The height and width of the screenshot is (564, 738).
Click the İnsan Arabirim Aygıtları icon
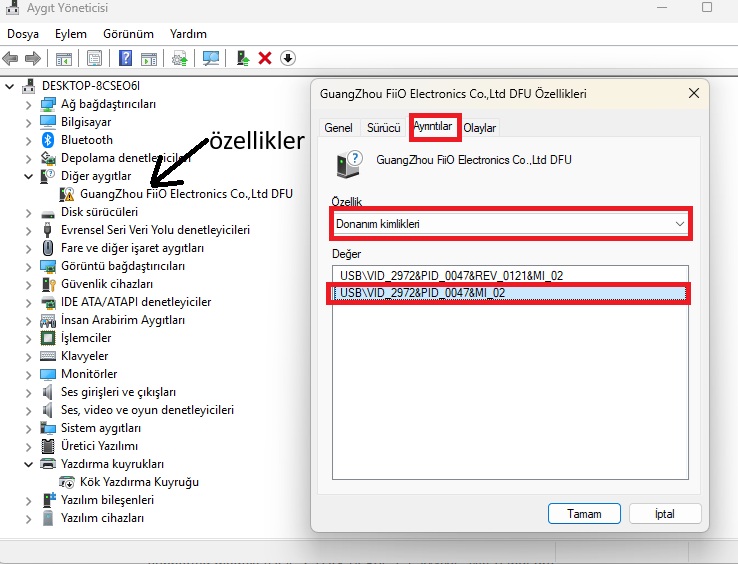click(x=48, y=321)
